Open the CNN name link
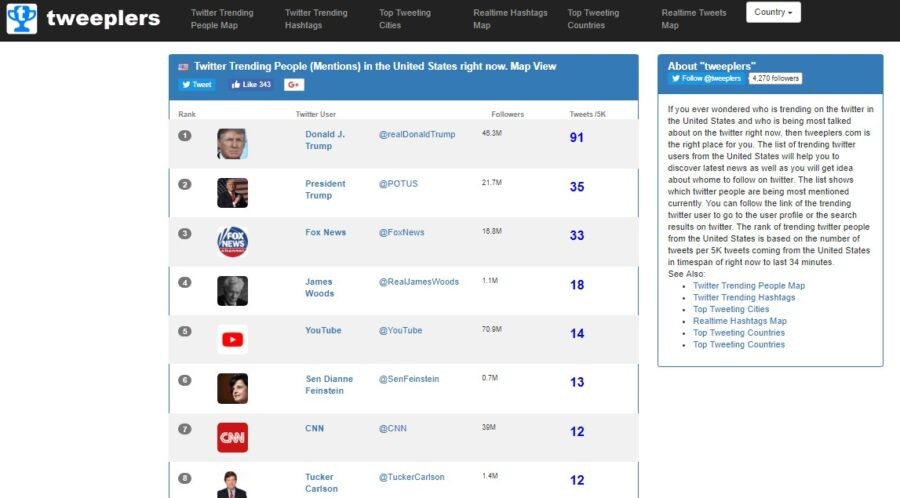 [x=315, y=429]
